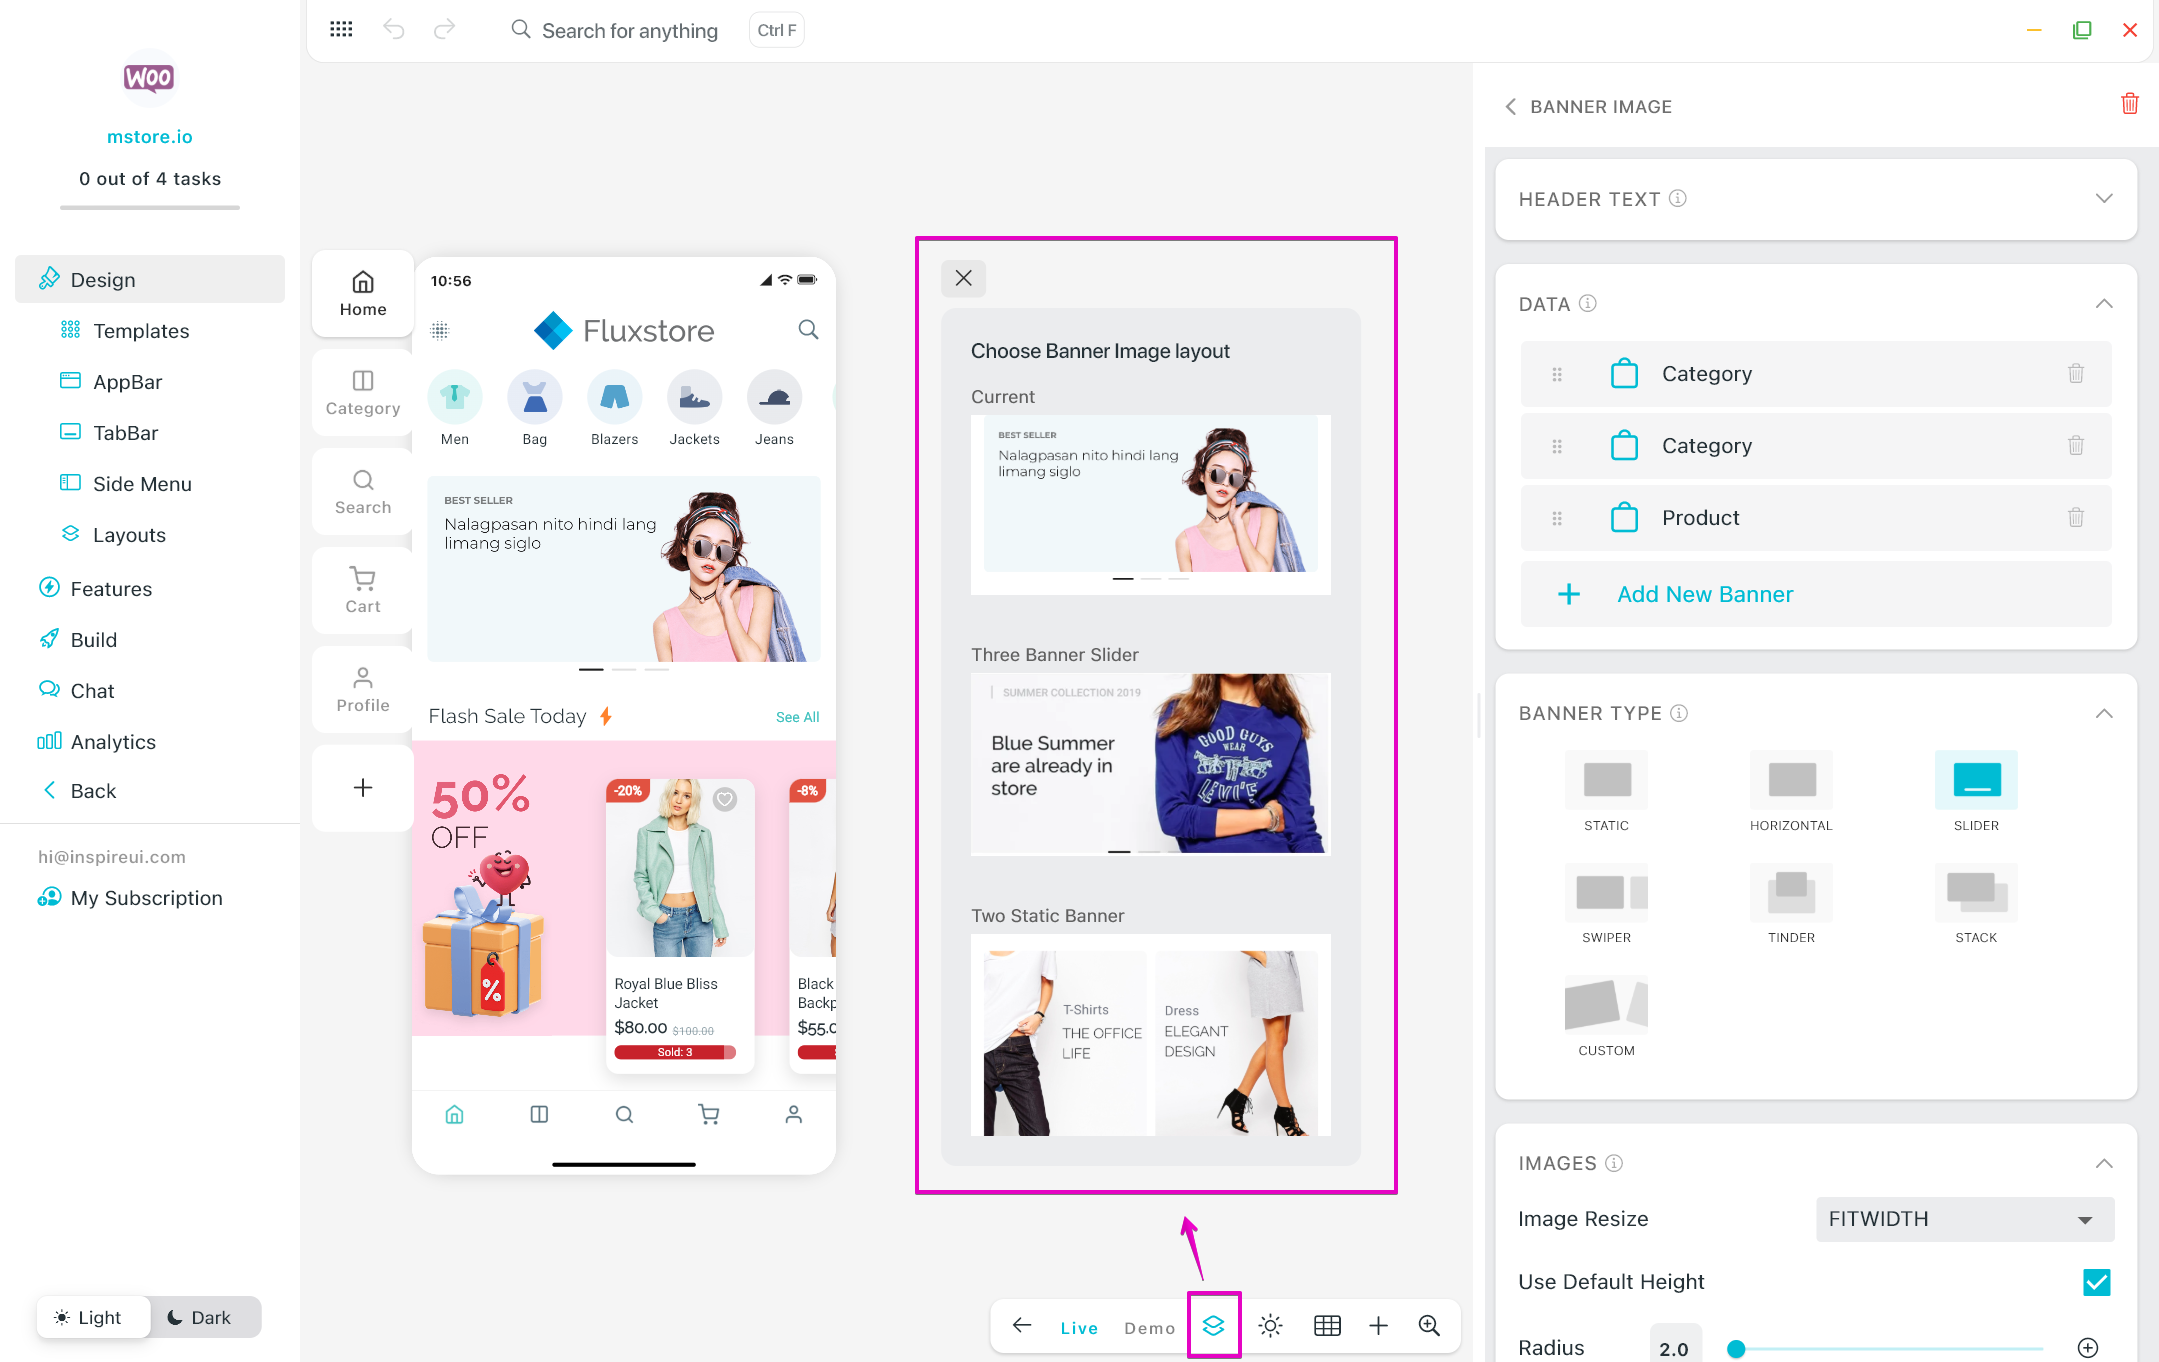Viewport: 2159px width, 1362px height.
Task: Open Templates in the Design menu
Action: [141, 331]
